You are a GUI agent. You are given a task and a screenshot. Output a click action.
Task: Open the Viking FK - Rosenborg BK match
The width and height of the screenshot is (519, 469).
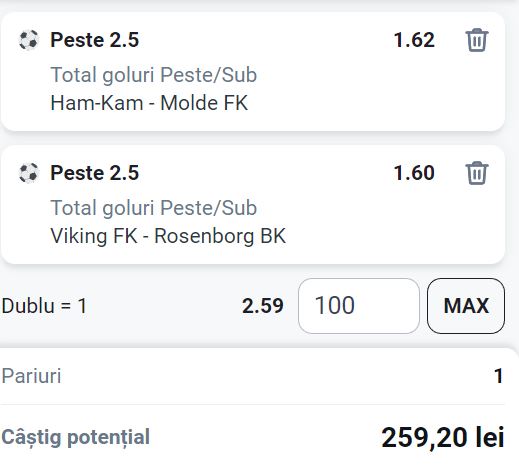[x=168, y=236]
